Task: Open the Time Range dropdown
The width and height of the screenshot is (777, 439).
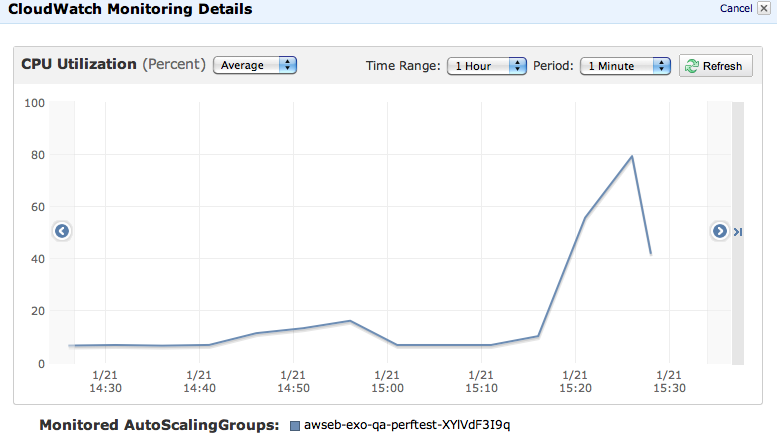Action: 486,66
